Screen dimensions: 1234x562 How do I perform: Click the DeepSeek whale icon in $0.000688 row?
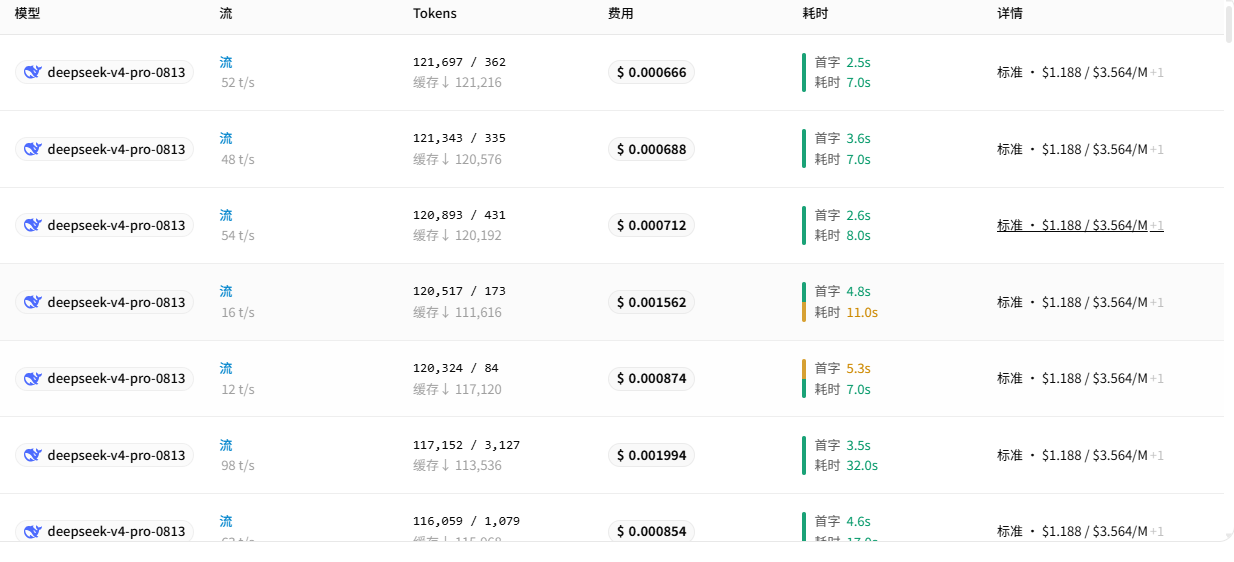[33, 149]
